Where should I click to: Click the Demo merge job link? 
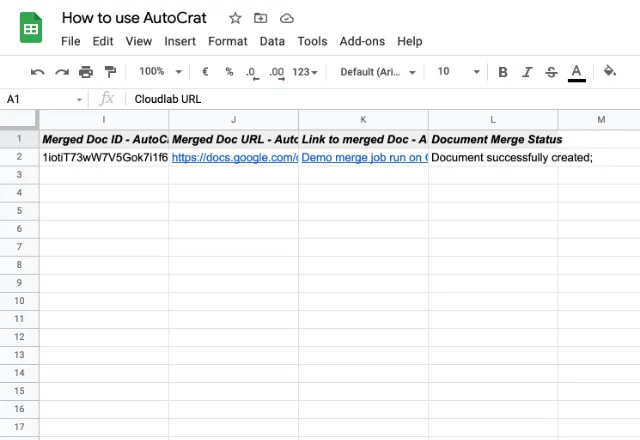[364, 157]
